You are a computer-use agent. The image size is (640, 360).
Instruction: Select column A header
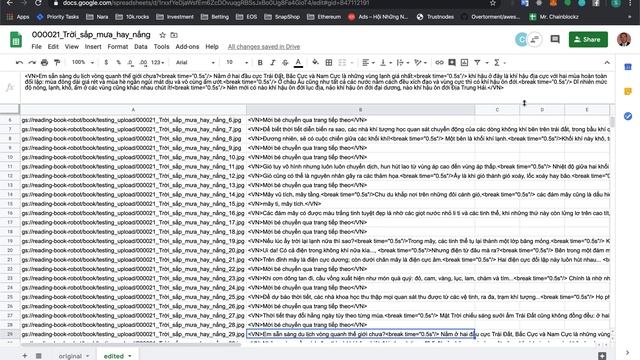[x=133, y=109]
